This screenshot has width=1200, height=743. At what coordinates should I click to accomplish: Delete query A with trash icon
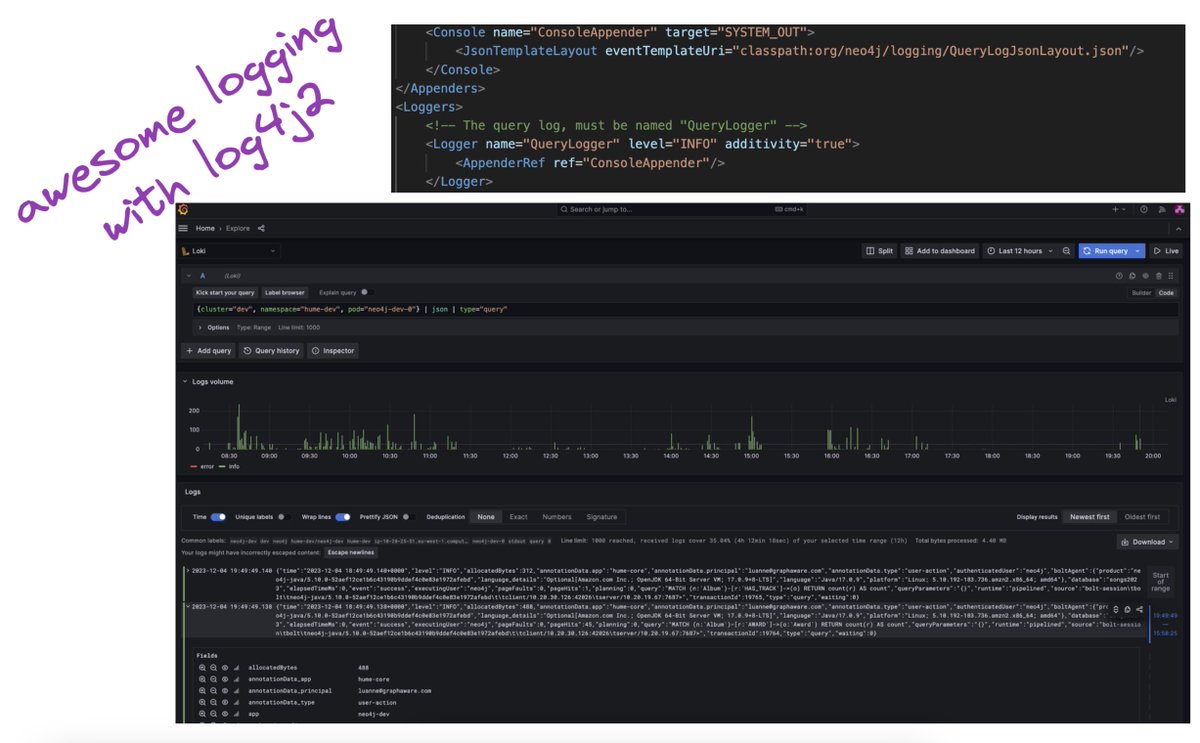point(1158,275)
